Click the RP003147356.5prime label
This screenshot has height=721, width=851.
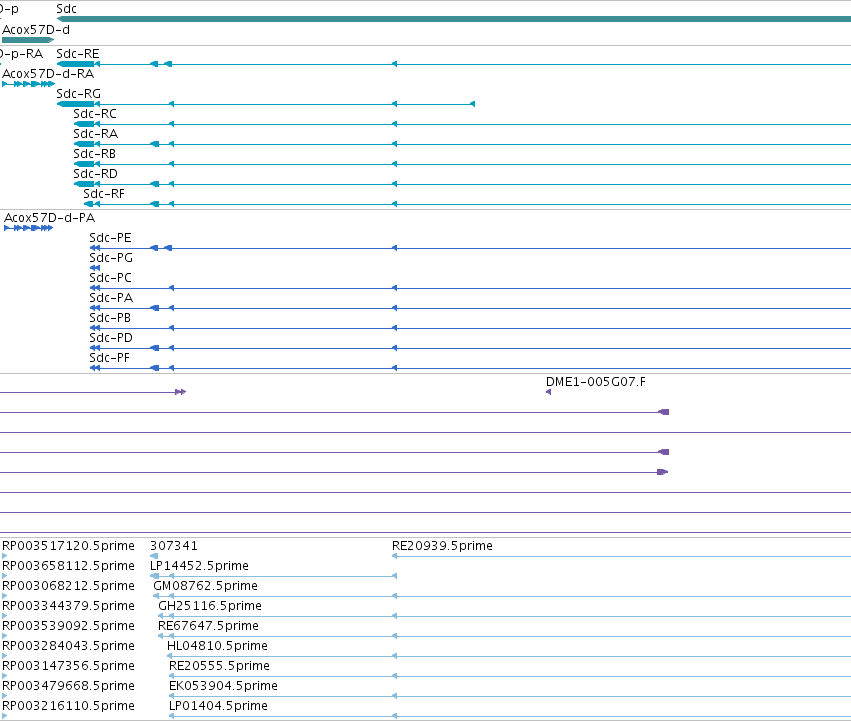(68, 666)
